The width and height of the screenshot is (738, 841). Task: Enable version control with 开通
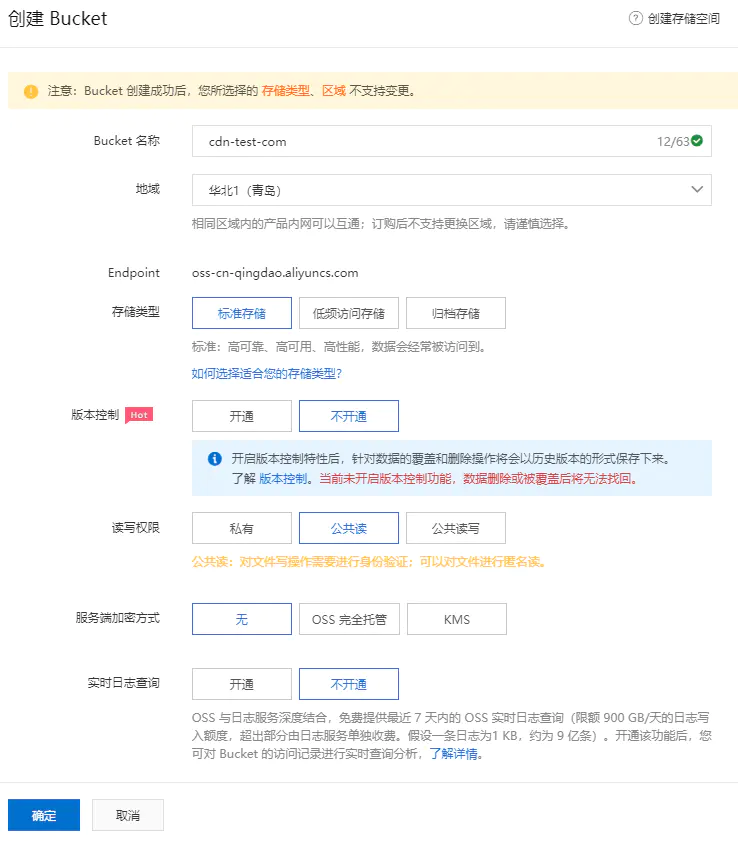(x=242, y=416)
